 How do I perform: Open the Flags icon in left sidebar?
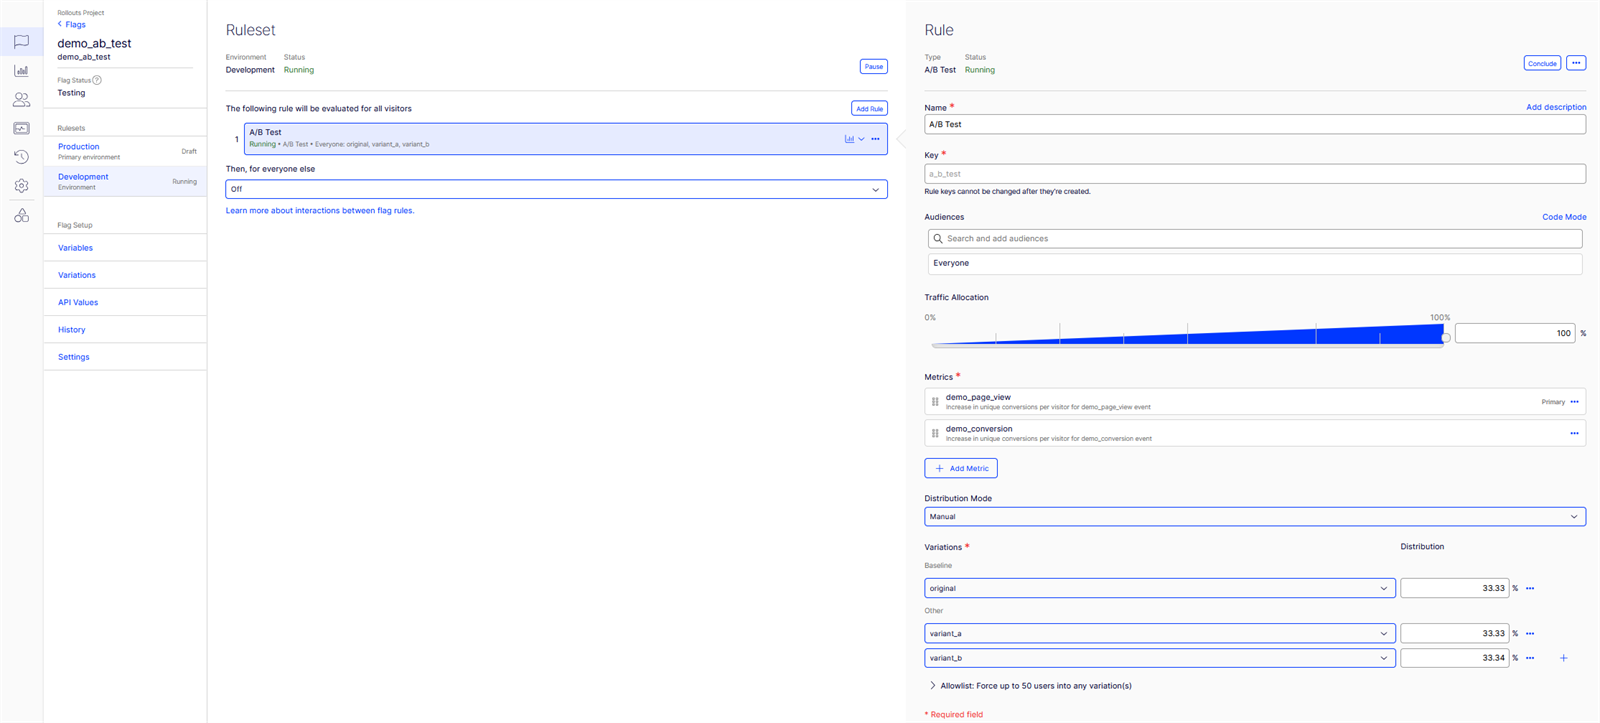pyautogui.click(x=21, y=42)
